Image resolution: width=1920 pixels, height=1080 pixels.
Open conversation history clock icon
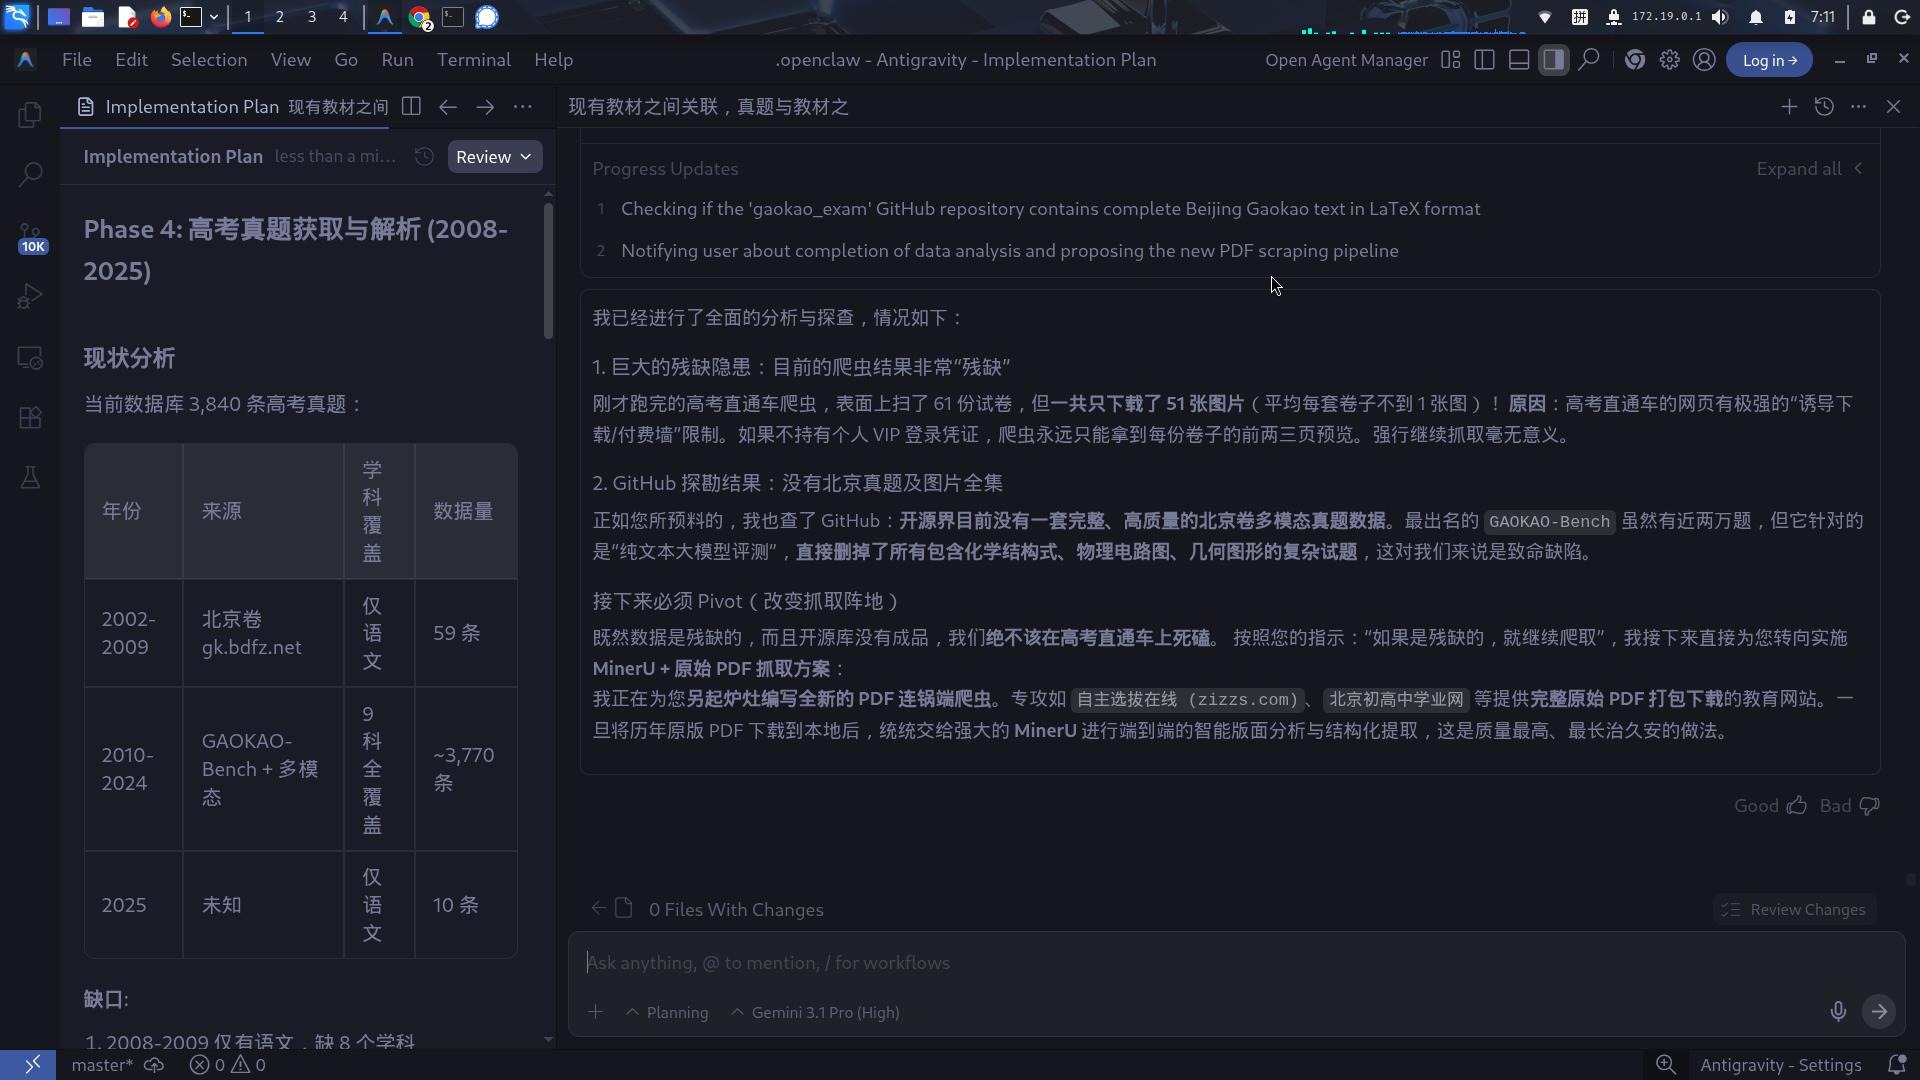[1824, 107]
